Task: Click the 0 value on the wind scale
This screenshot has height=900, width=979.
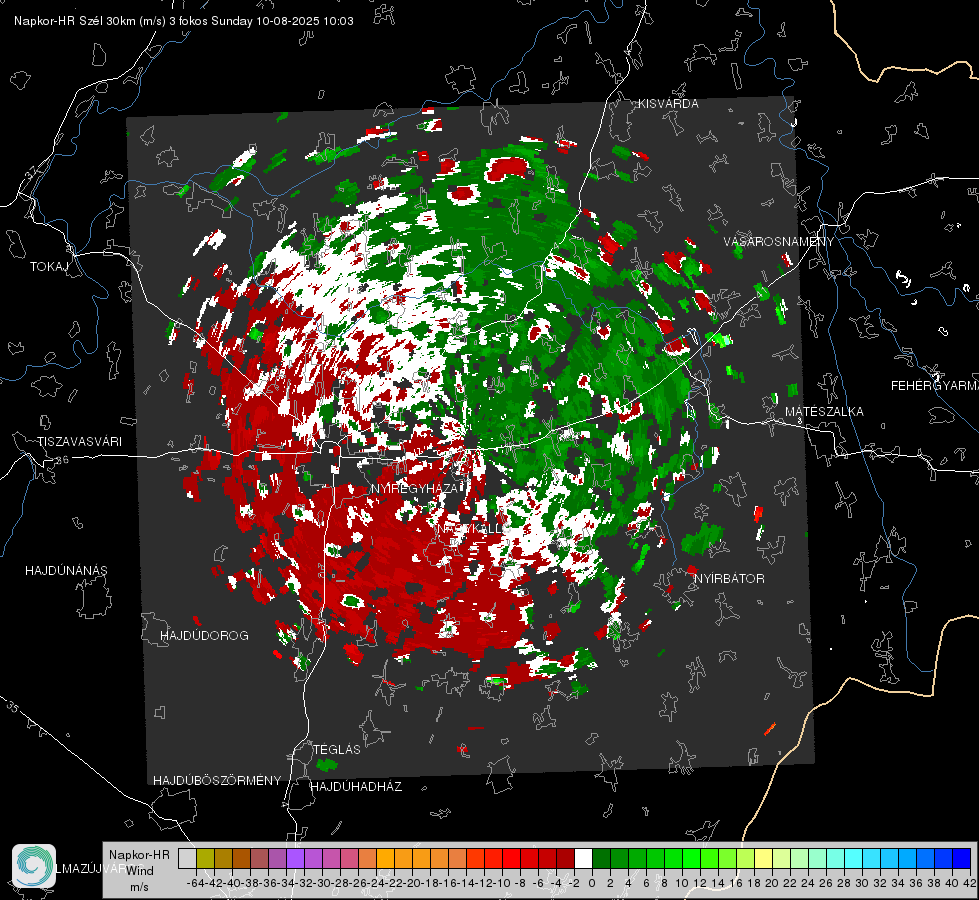Action: (592, 883)
